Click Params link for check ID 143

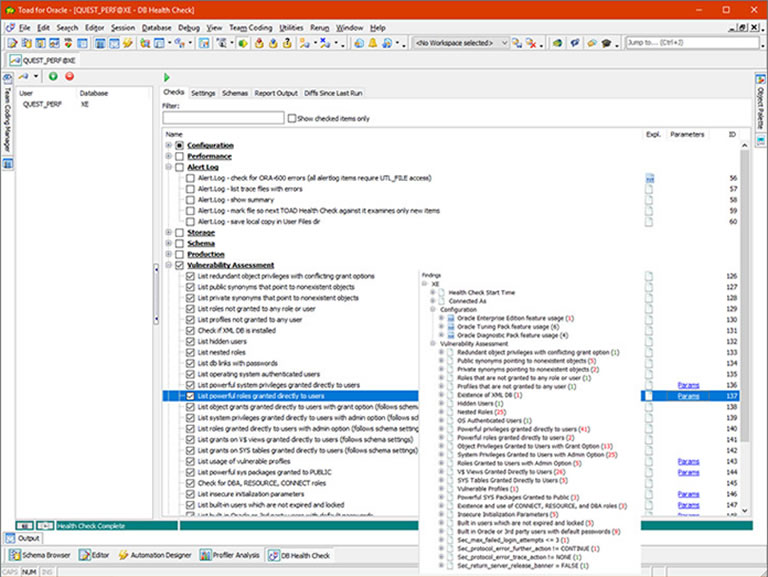tap(688, 461)
